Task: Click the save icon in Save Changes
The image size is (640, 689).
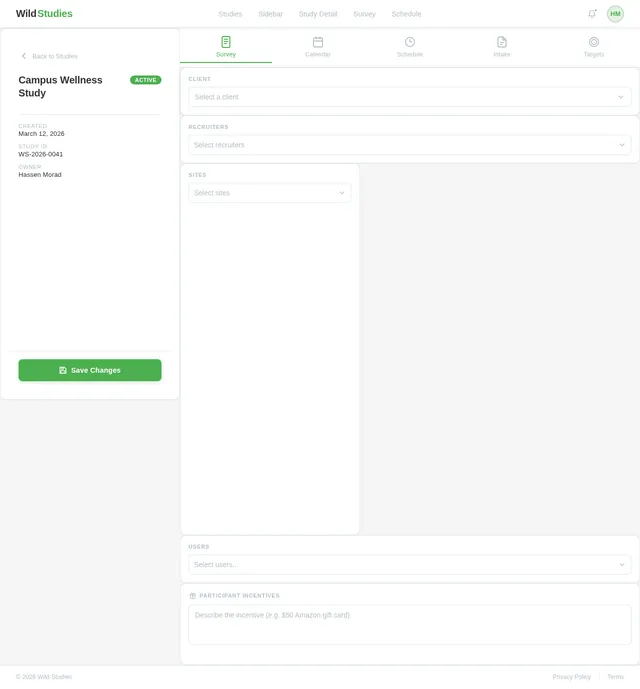Action: tap(63, 370)
